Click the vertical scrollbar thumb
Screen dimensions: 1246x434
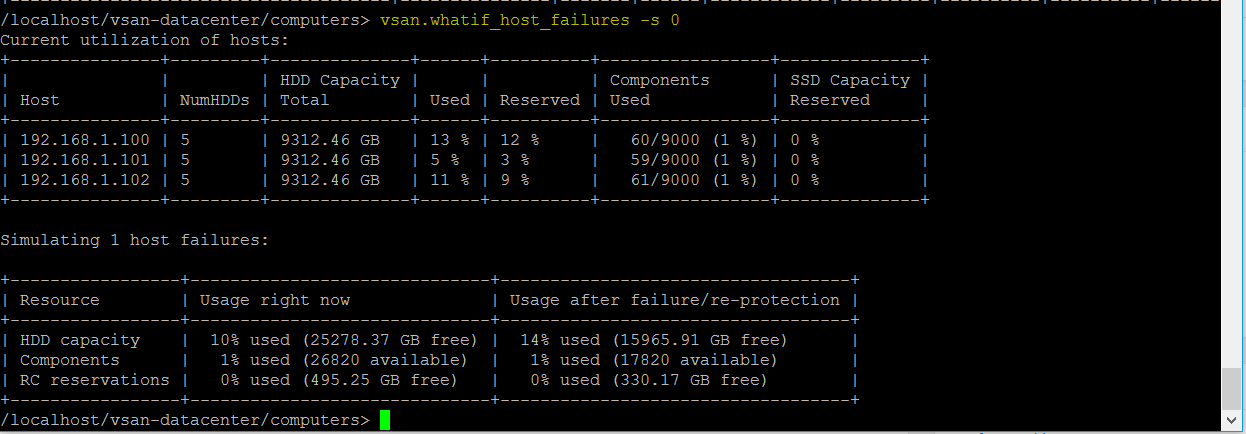point(1233,389)
